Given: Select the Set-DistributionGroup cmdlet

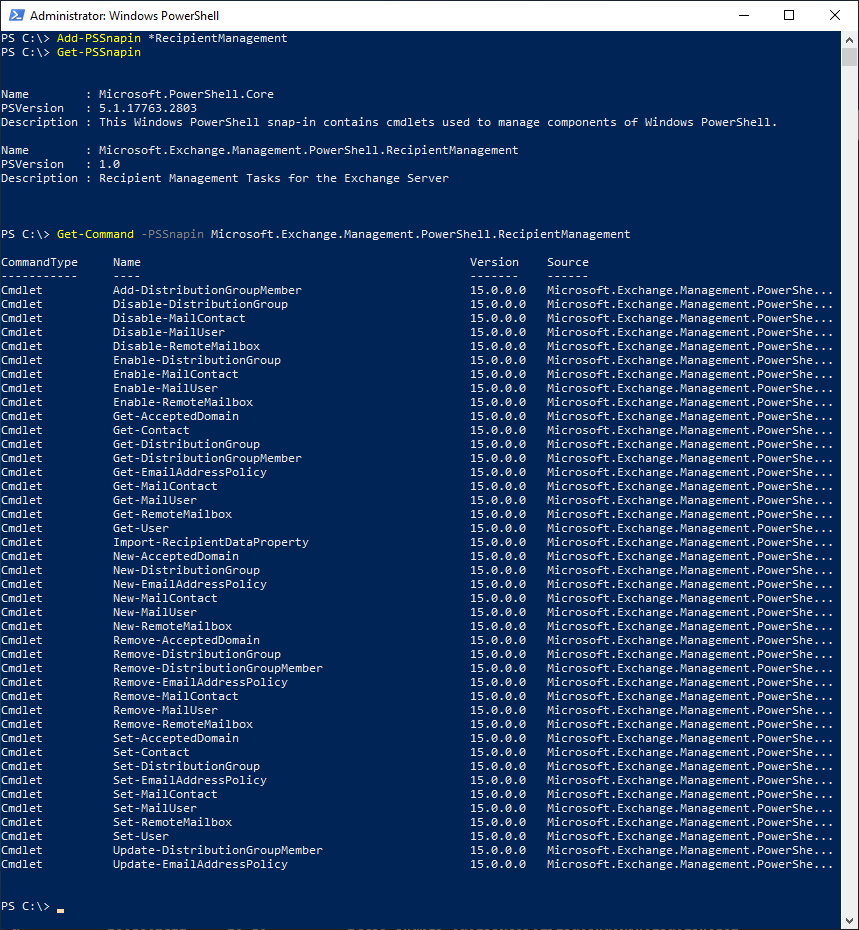Looking at the screenshot, I should 186,766.
